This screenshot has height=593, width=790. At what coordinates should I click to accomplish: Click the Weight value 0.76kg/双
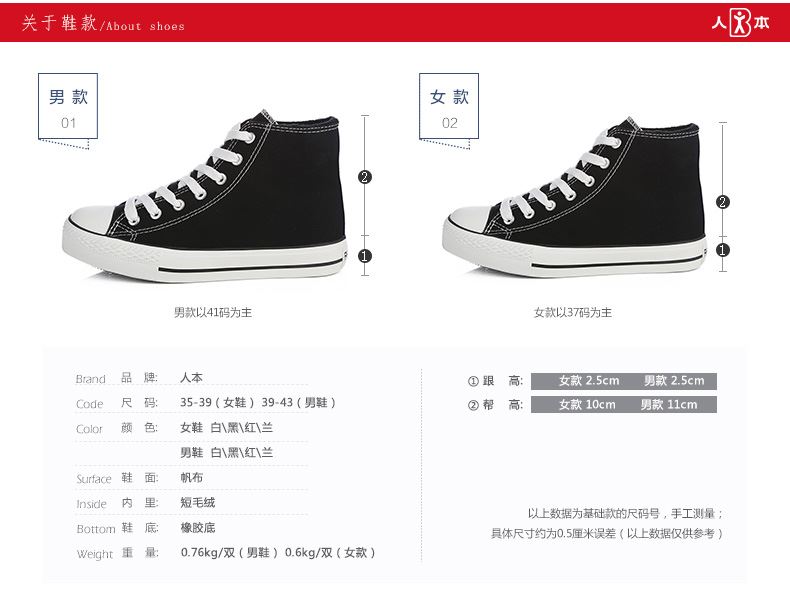pyautogui.click(x=208, y=553)
